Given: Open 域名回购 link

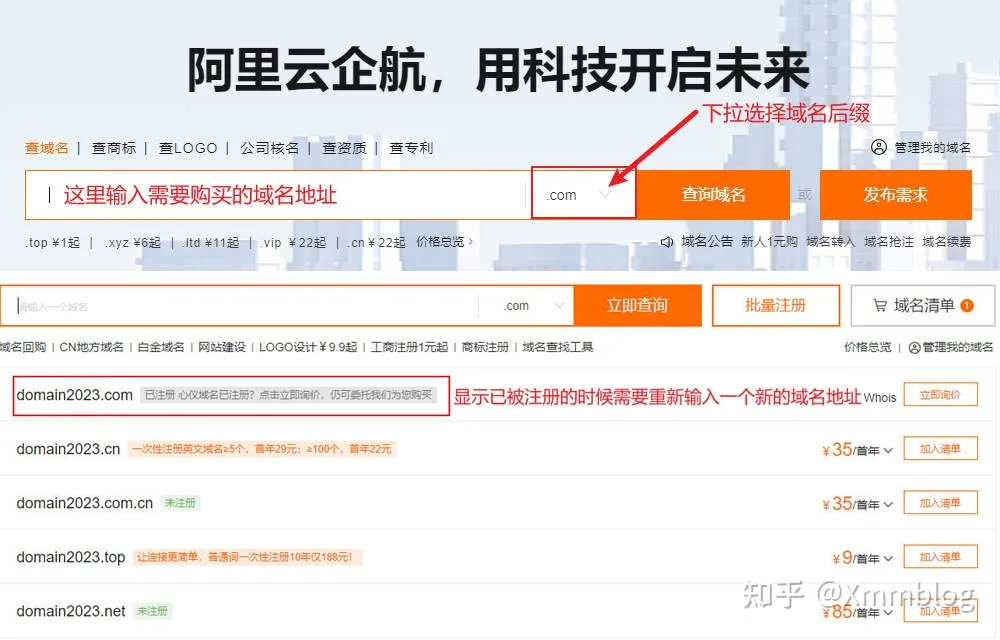Looking at the screenshot, I should pyautogui.click(x=23, y=347).
